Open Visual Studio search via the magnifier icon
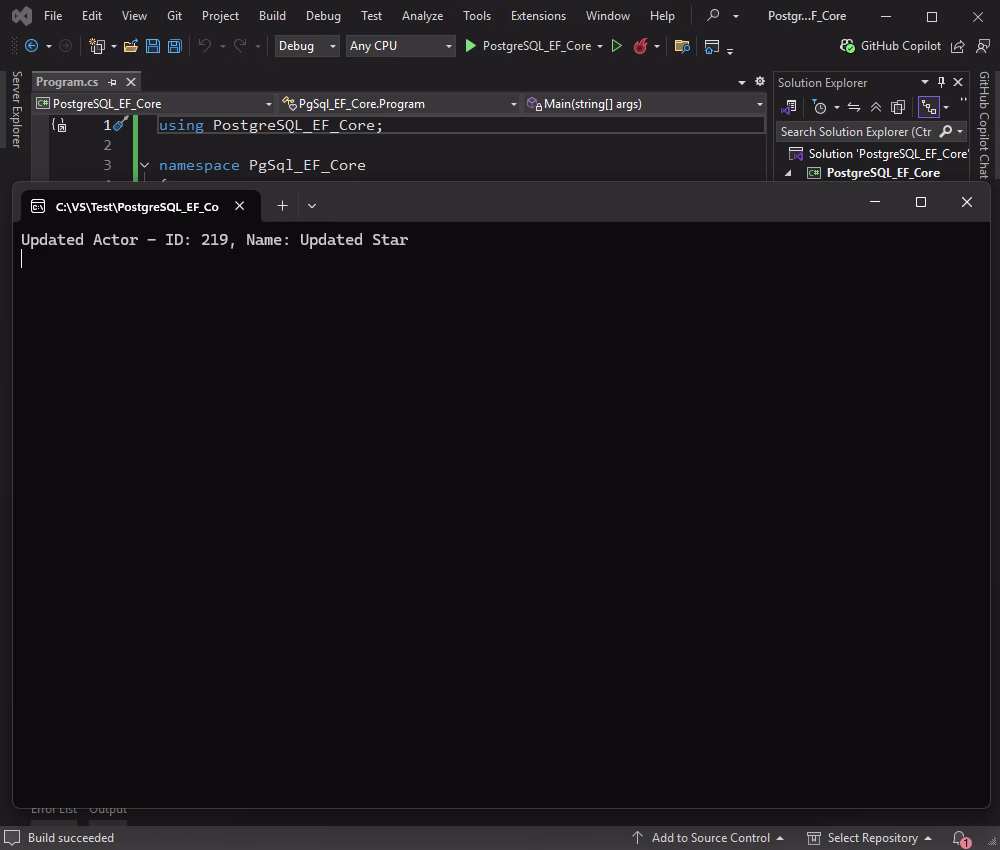This screenshot has height=850, width=1000. 712,15
